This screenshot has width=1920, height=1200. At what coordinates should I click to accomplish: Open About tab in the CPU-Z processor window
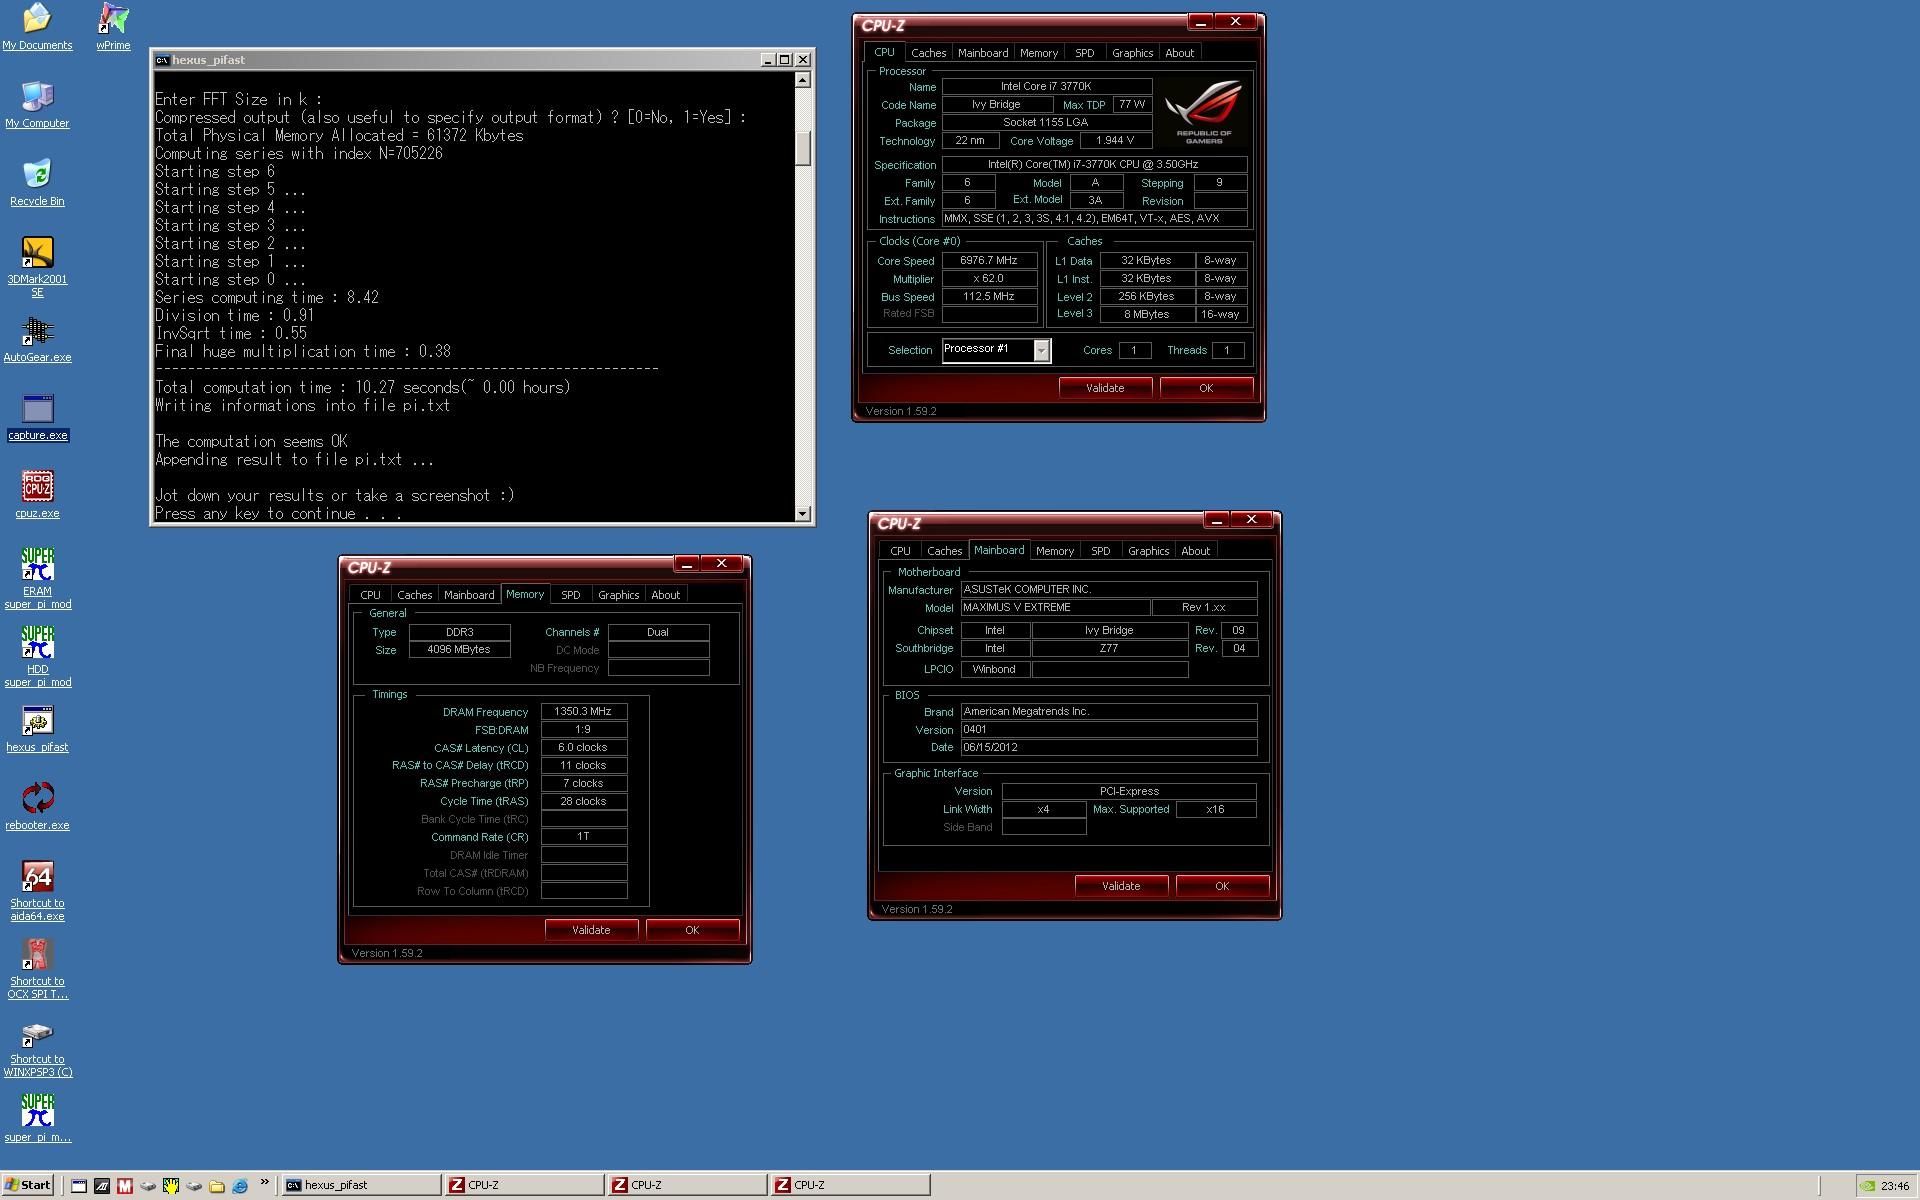[x=1180, y=53]
